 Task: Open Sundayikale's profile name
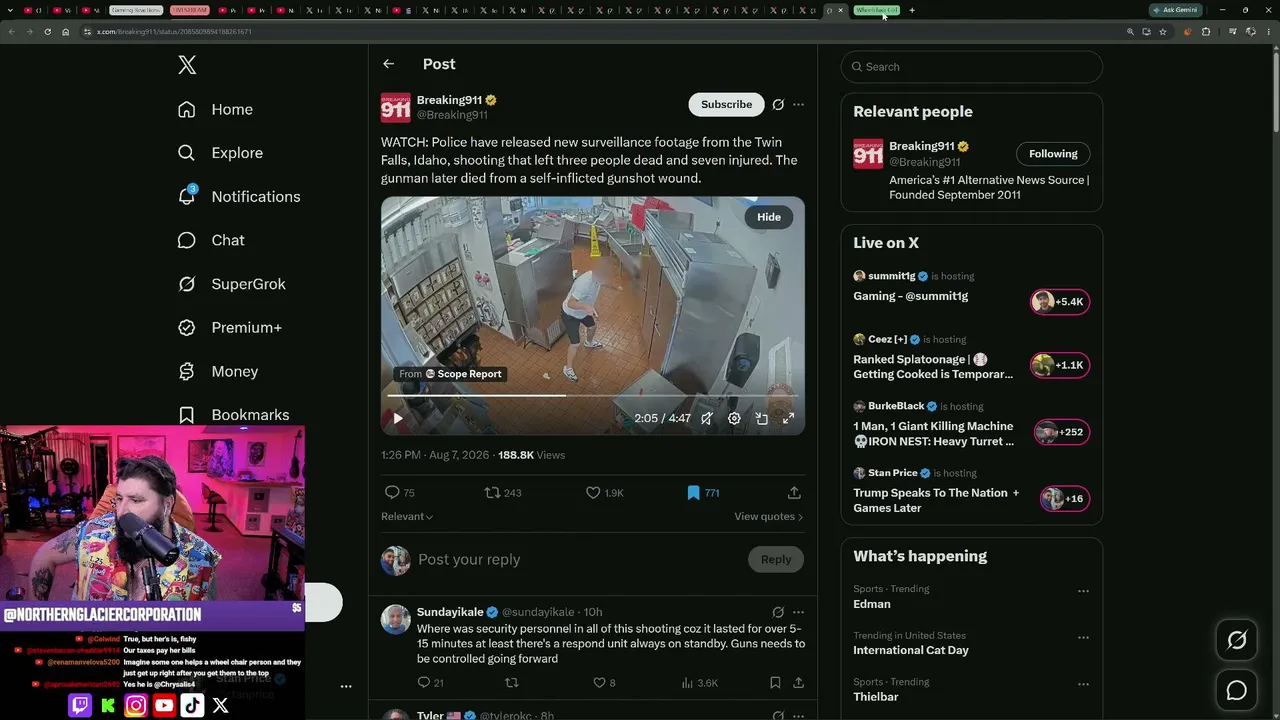[450, 612]
